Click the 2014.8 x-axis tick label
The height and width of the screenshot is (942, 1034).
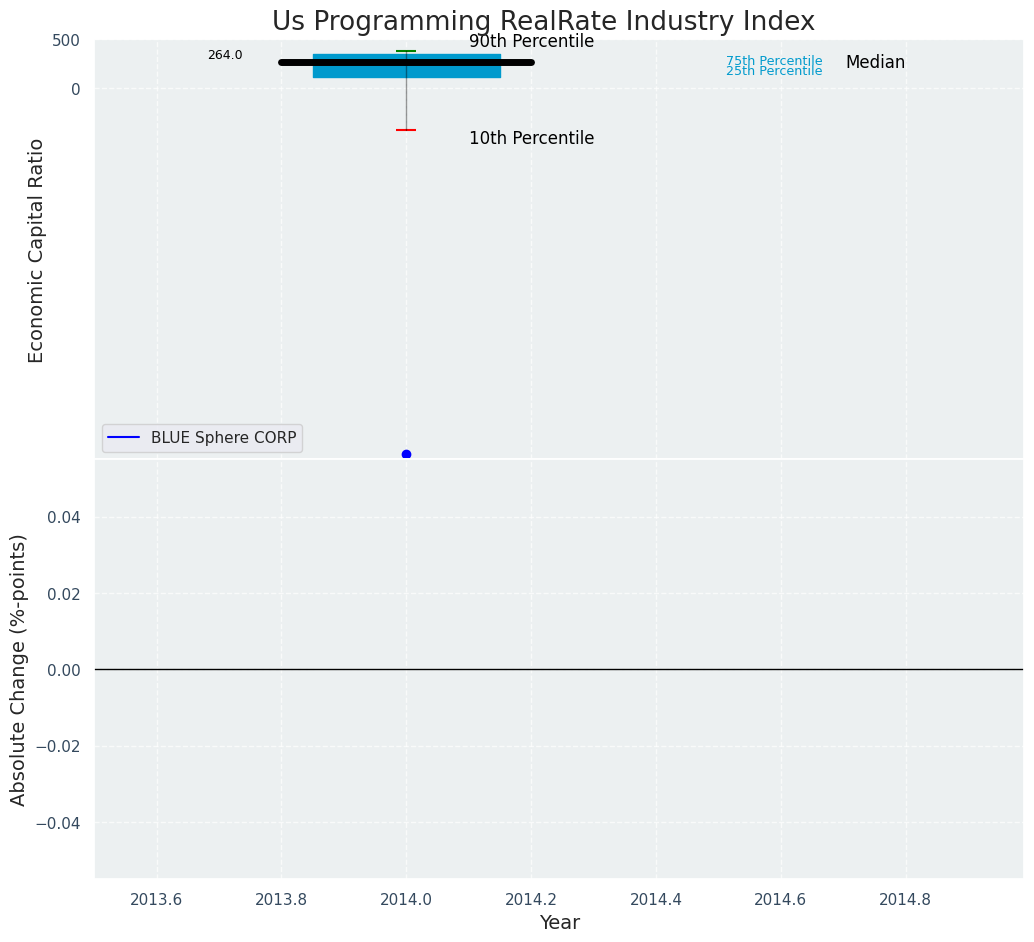pos(905,900)
